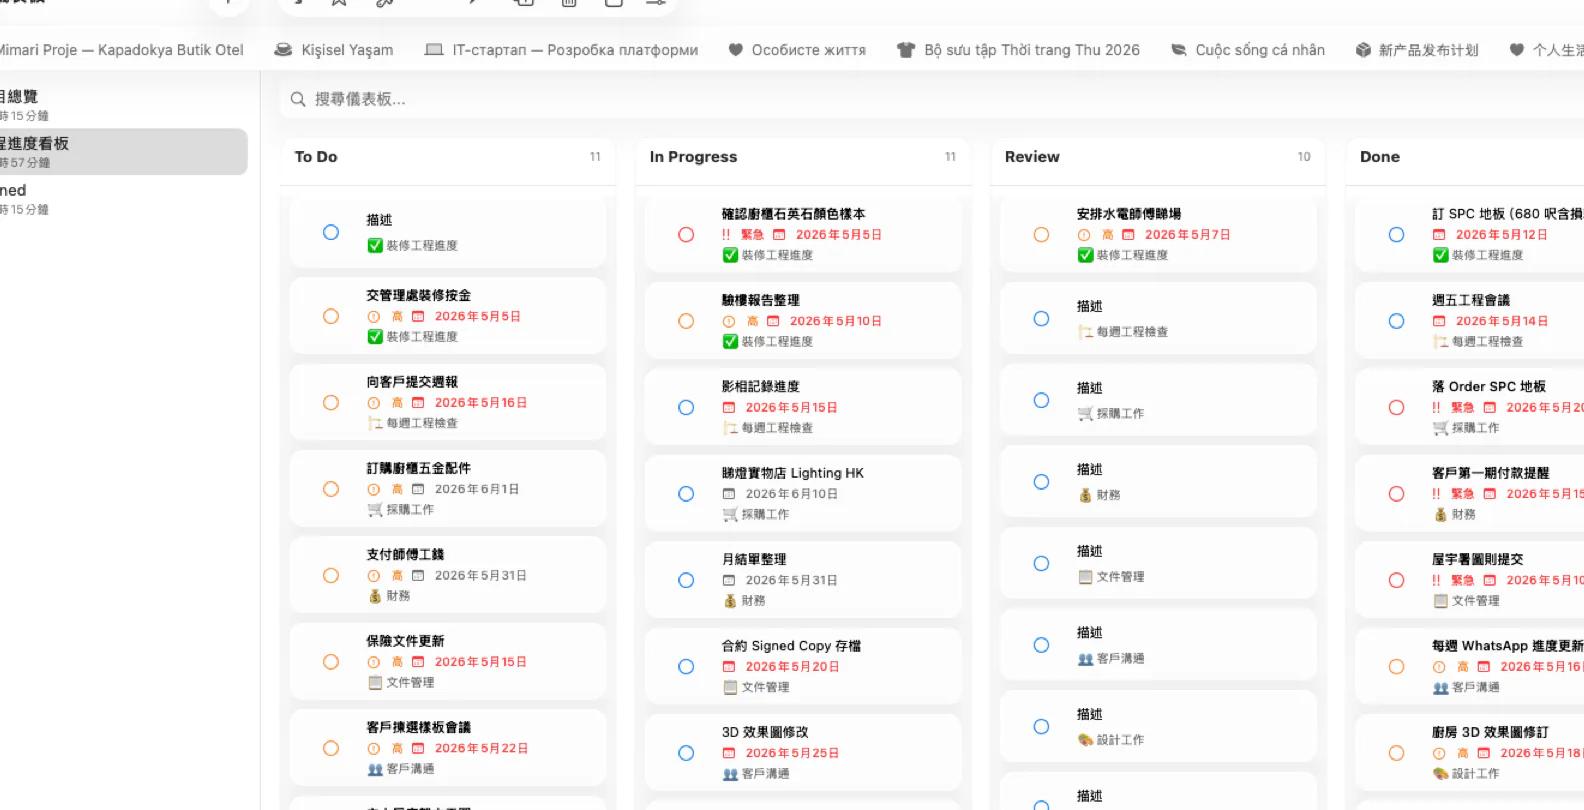Click calendar icon on 驗樓報告整理 card
Viewport: 1584px width, 810px height.
pyautogui.click(x=773, y=321)
